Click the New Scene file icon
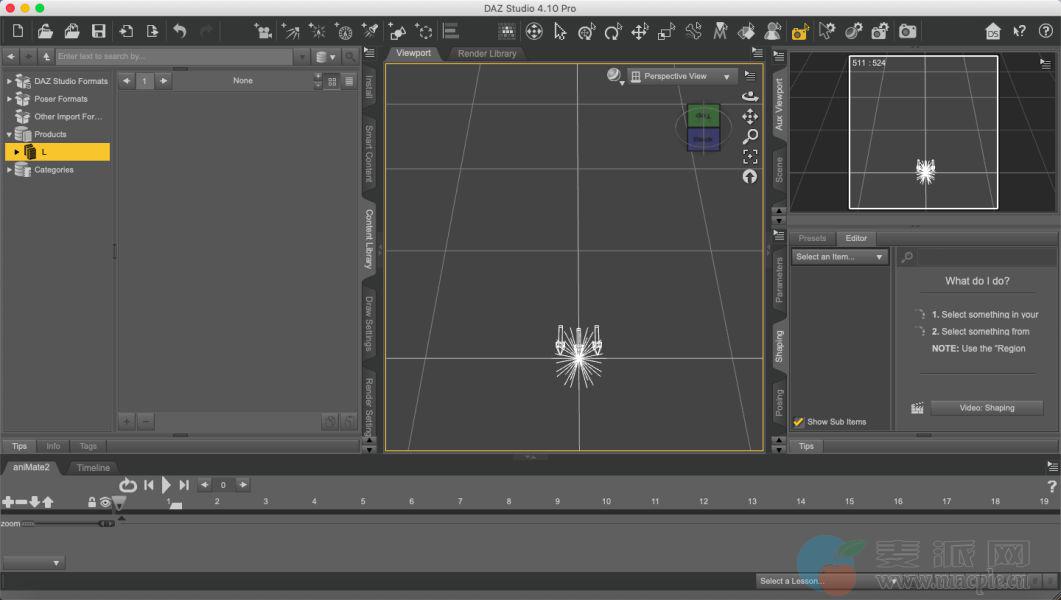The image size is (1061, 600). pos(17,32)
